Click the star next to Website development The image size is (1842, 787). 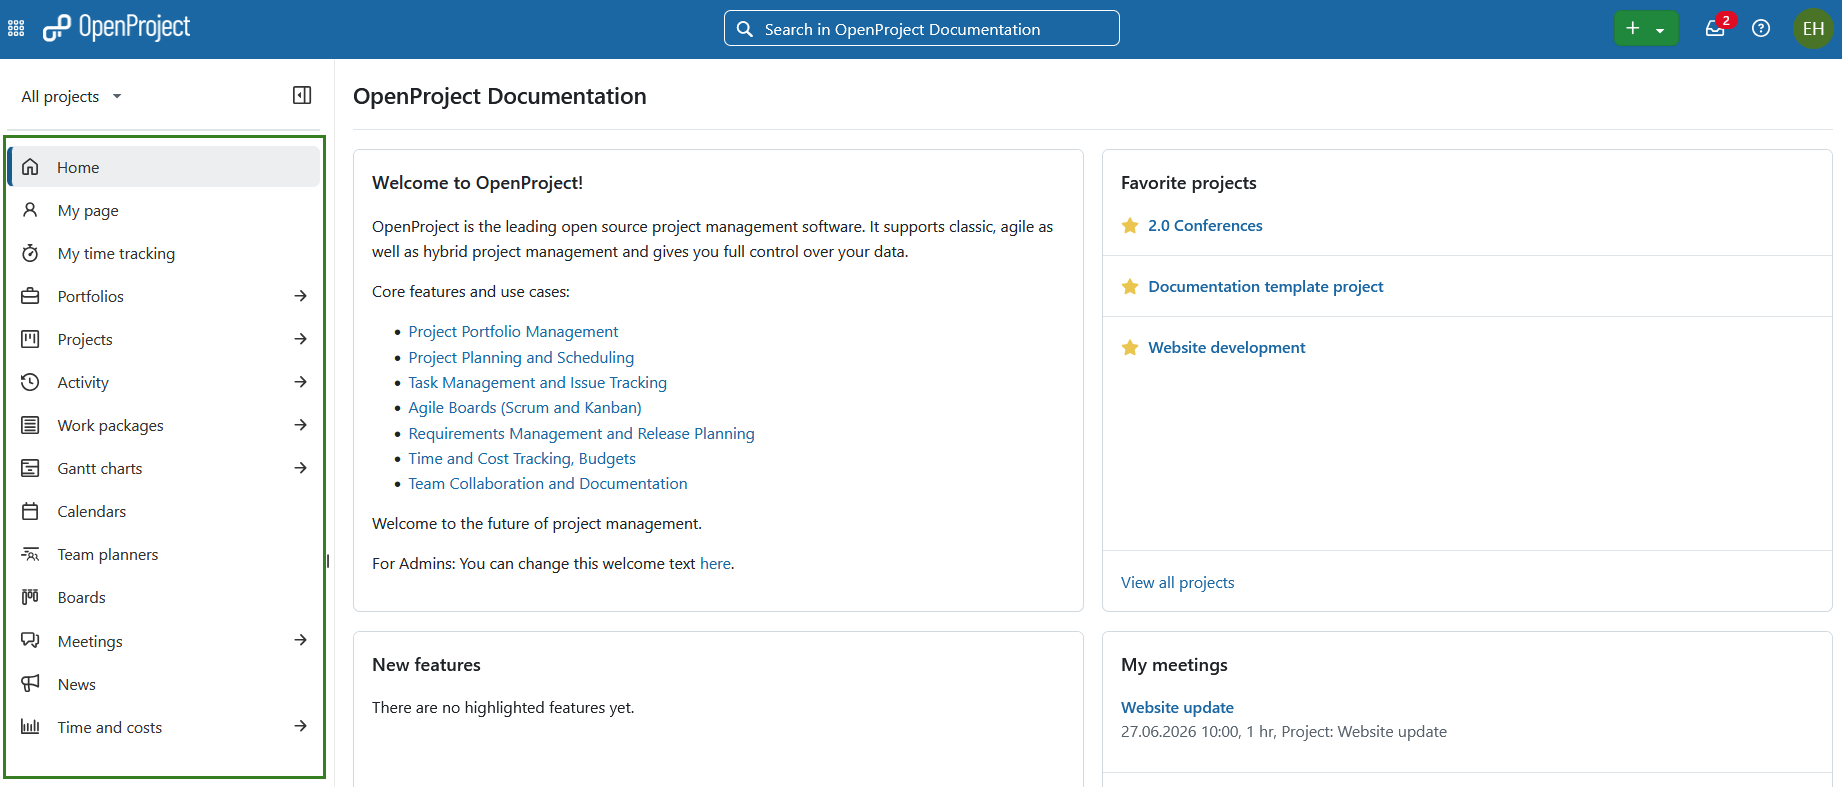click(1130, 348)
